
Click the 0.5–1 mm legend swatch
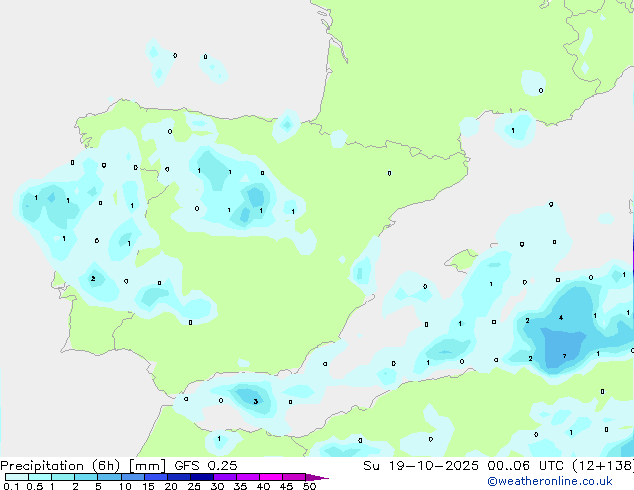click(40, 477)
